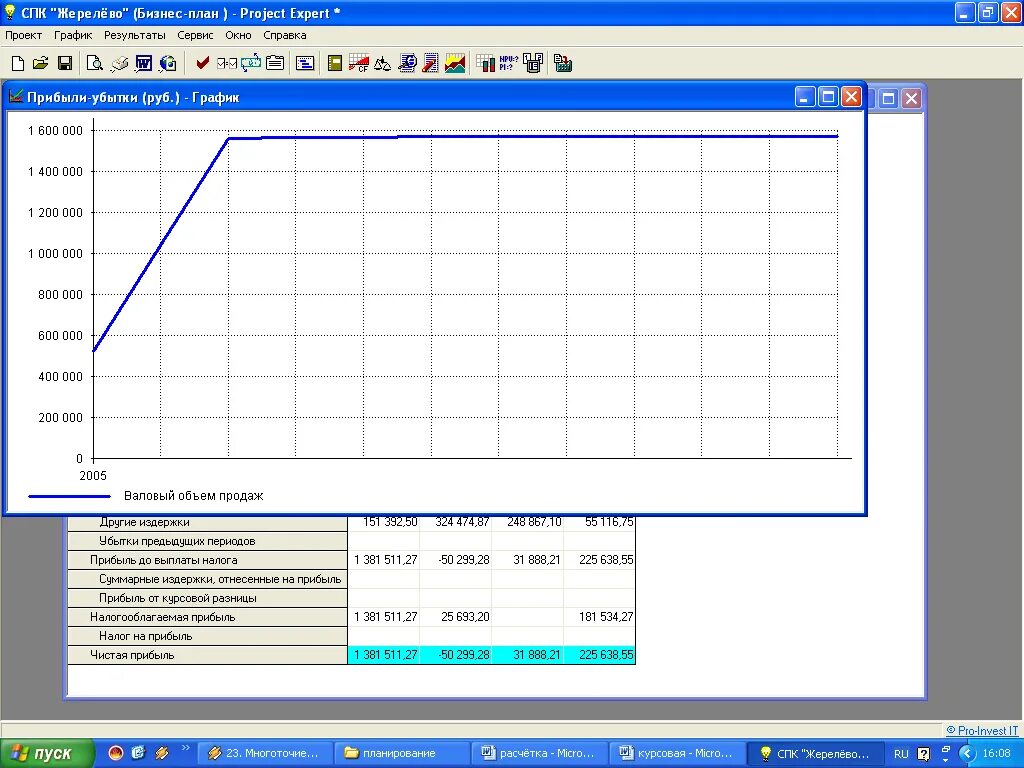Switch to планирование folder taskbar button
1024x768 pixels.
pyautogui.click(x=400, y=753)
